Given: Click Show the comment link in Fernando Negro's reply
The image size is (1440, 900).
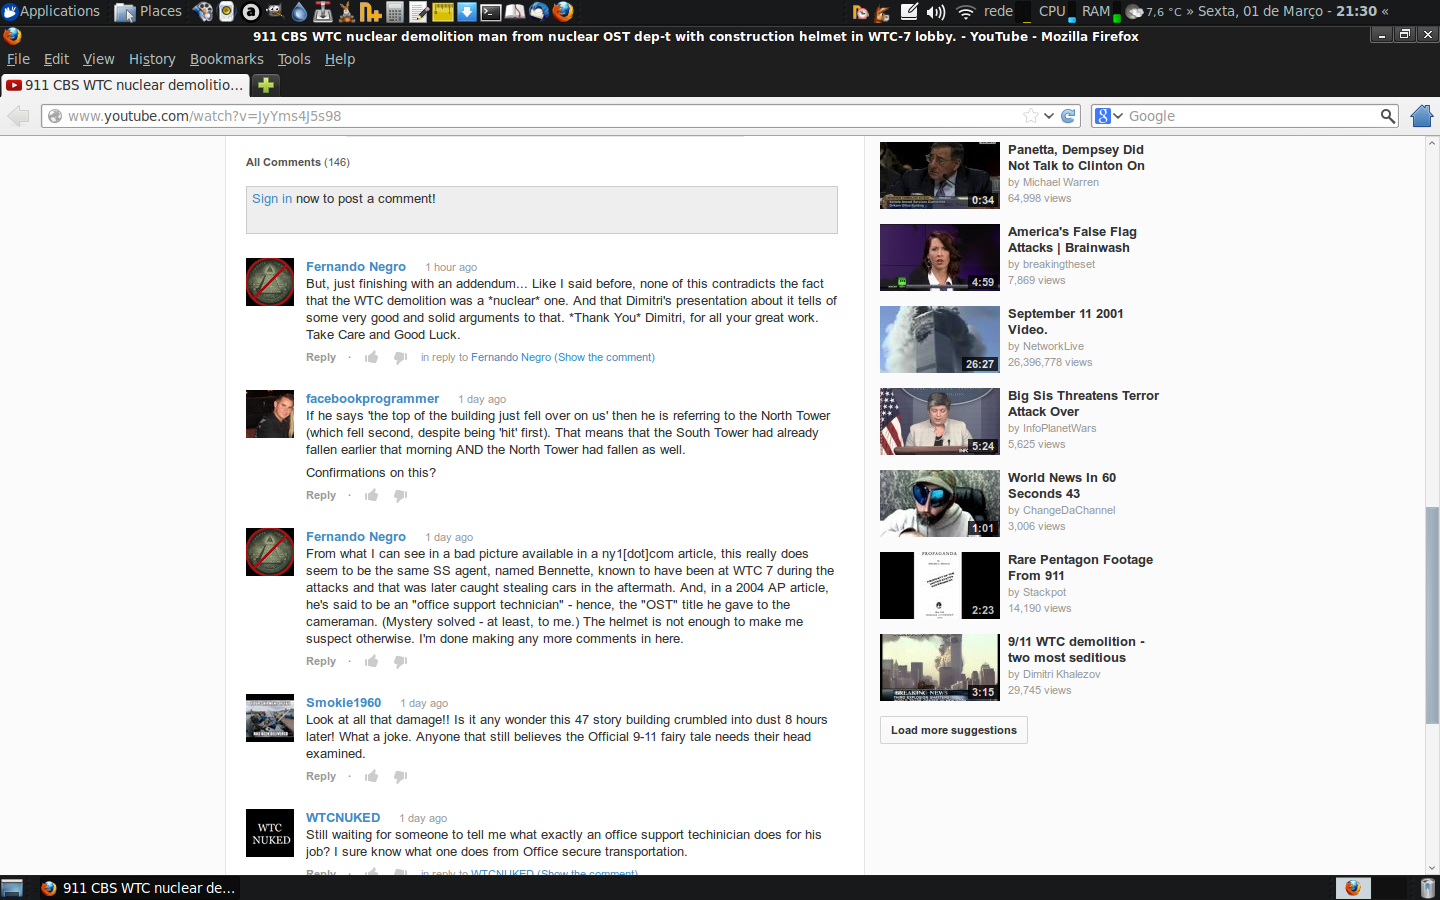Looking at the screenshot, I should pyautogui.click(x=606, y=357).
